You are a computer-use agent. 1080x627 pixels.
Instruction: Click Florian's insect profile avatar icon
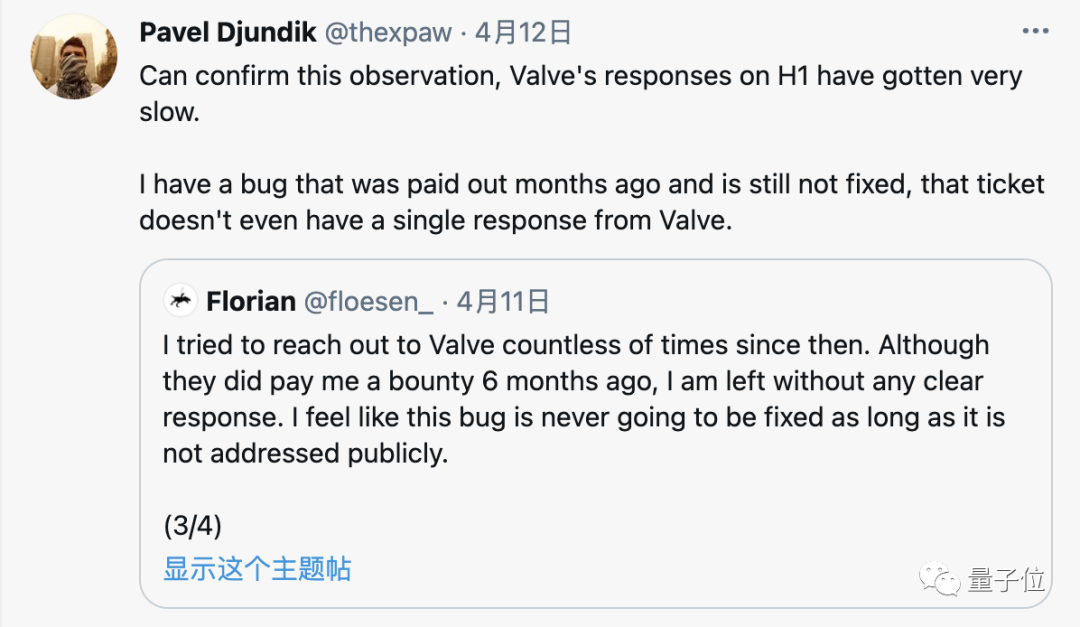pos(180,300)
